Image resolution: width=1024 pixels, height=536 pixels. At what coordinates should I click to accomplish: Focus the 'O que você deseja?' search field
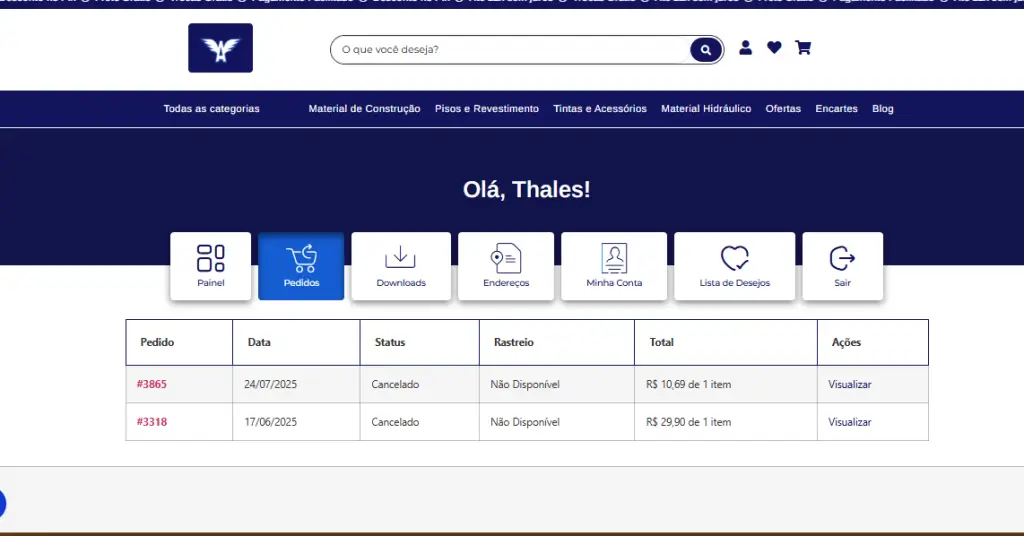tap(510, 49)
